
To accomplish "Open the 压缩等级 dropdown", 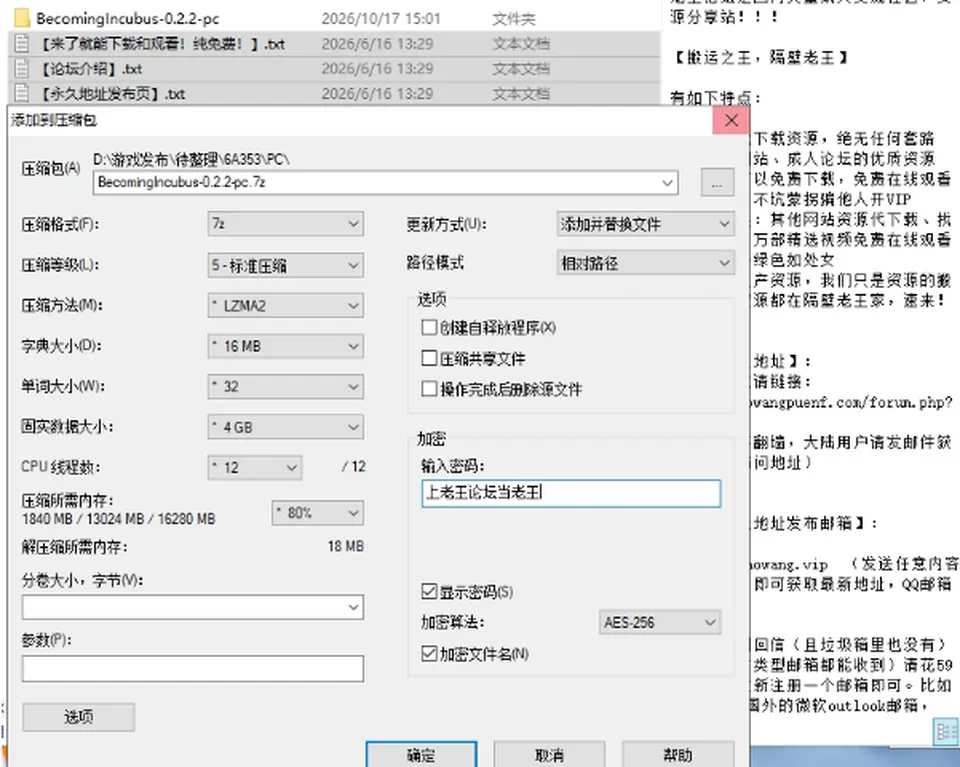I will pyautogui.click(x=285, y=265).
